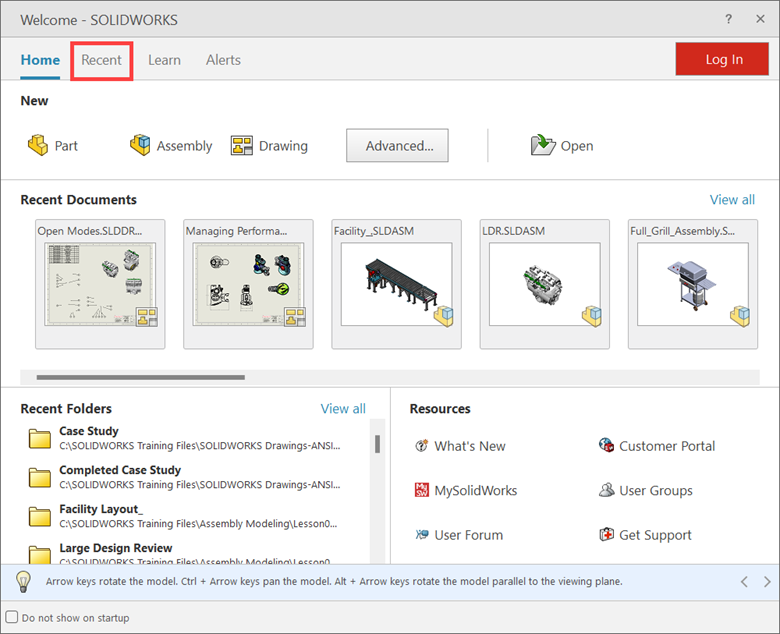Open the Customer Portal link
The height and width of the screenshot is (634, 780).
coord(667,446)
